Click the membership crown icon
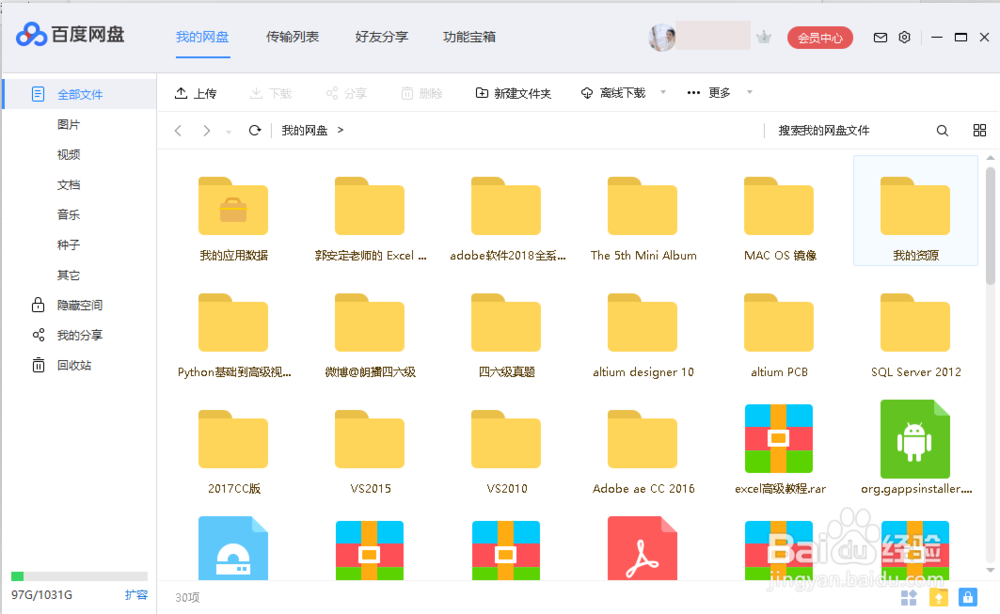The image size is (1000, 614). (x=763, y=37)
